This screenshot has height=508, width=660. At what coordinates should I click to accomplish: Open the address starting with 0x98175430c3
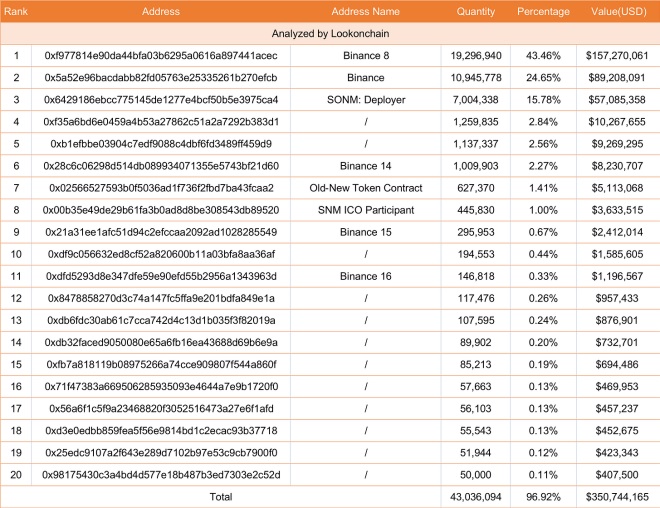[161, 474]
